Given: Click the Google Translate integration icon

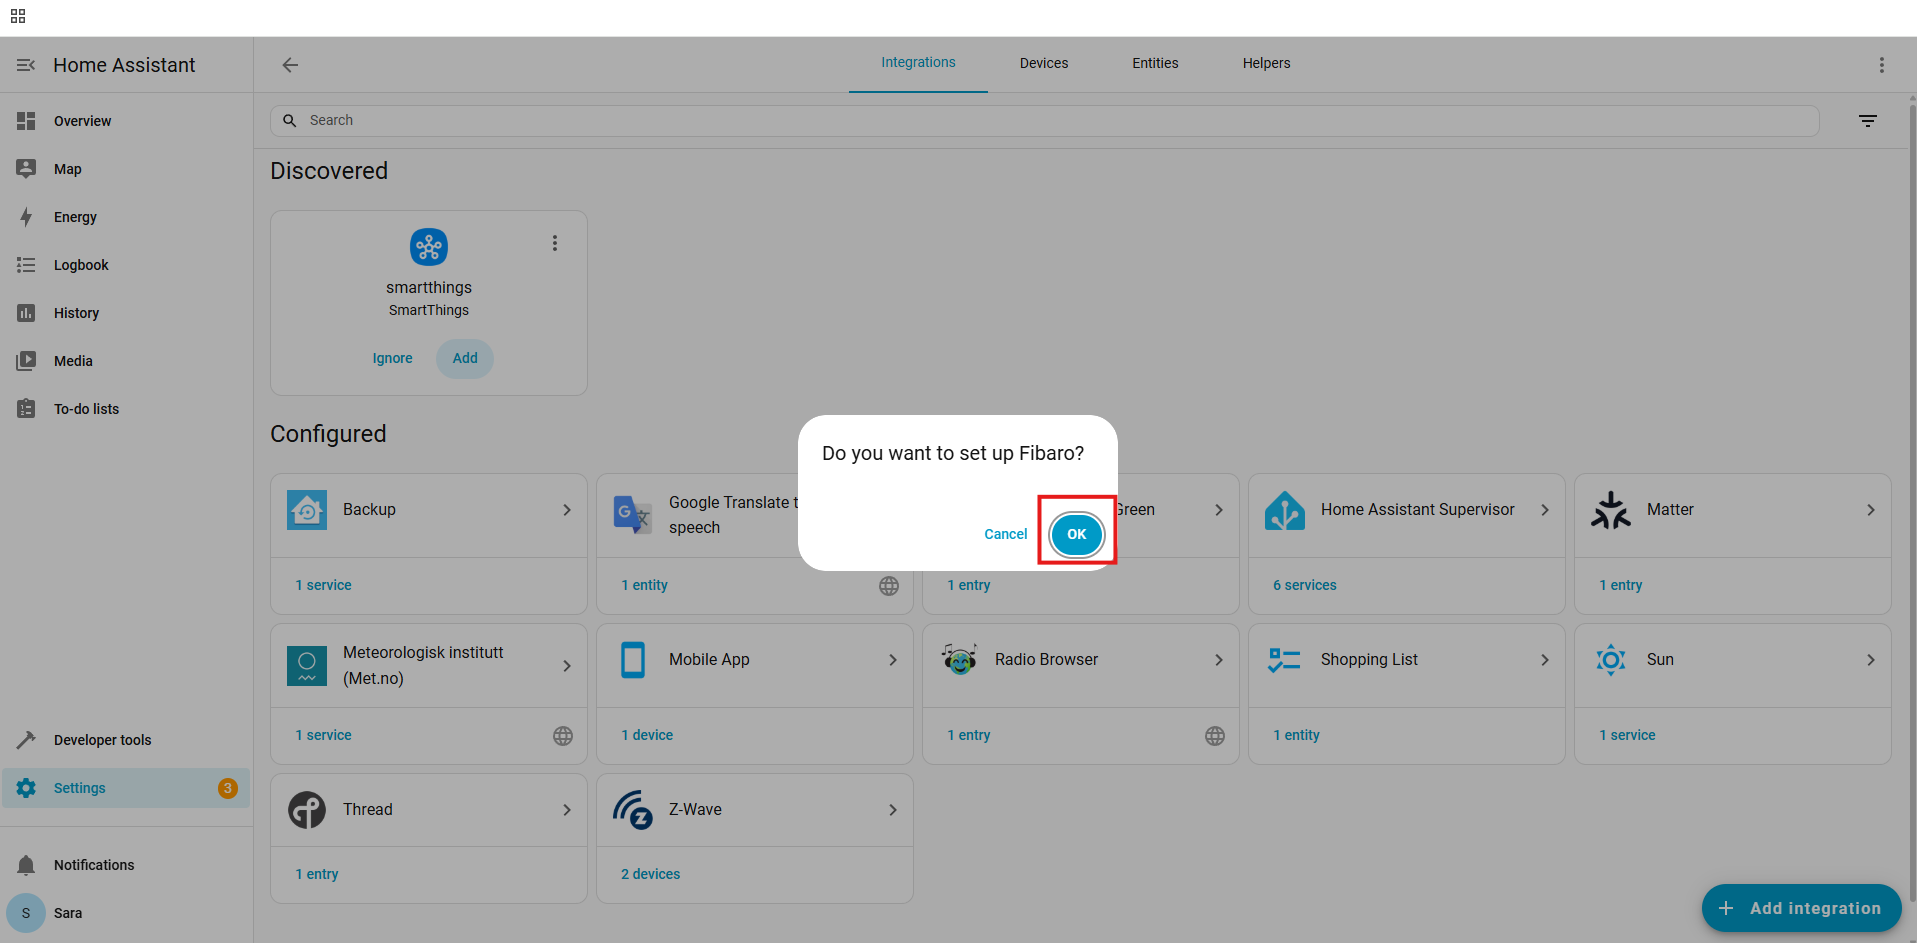Looking at the screenshot, I should click(x=633, y=515).
